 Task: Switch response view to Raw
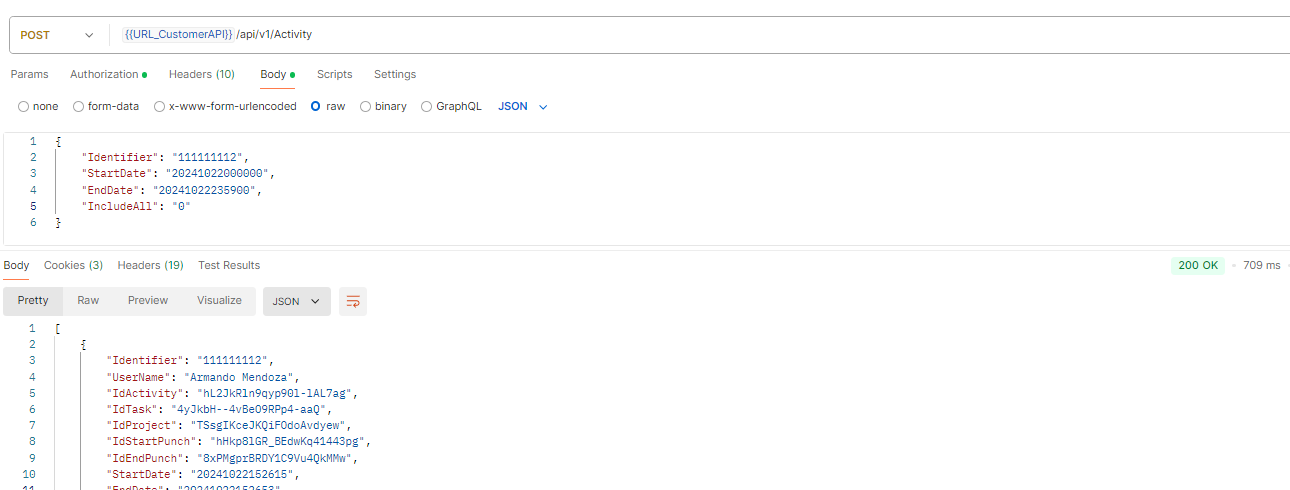(88, 300)
